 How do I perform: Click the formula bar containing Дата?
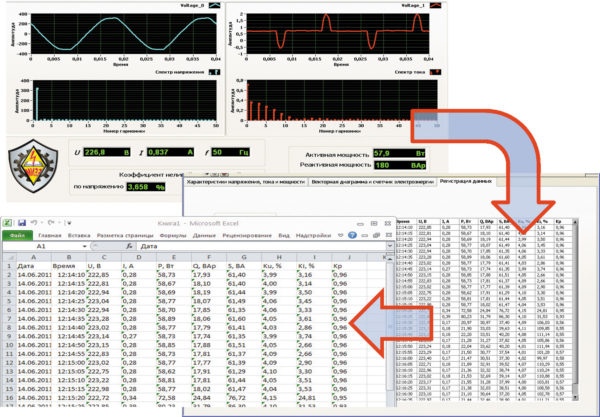coord(261,246)
